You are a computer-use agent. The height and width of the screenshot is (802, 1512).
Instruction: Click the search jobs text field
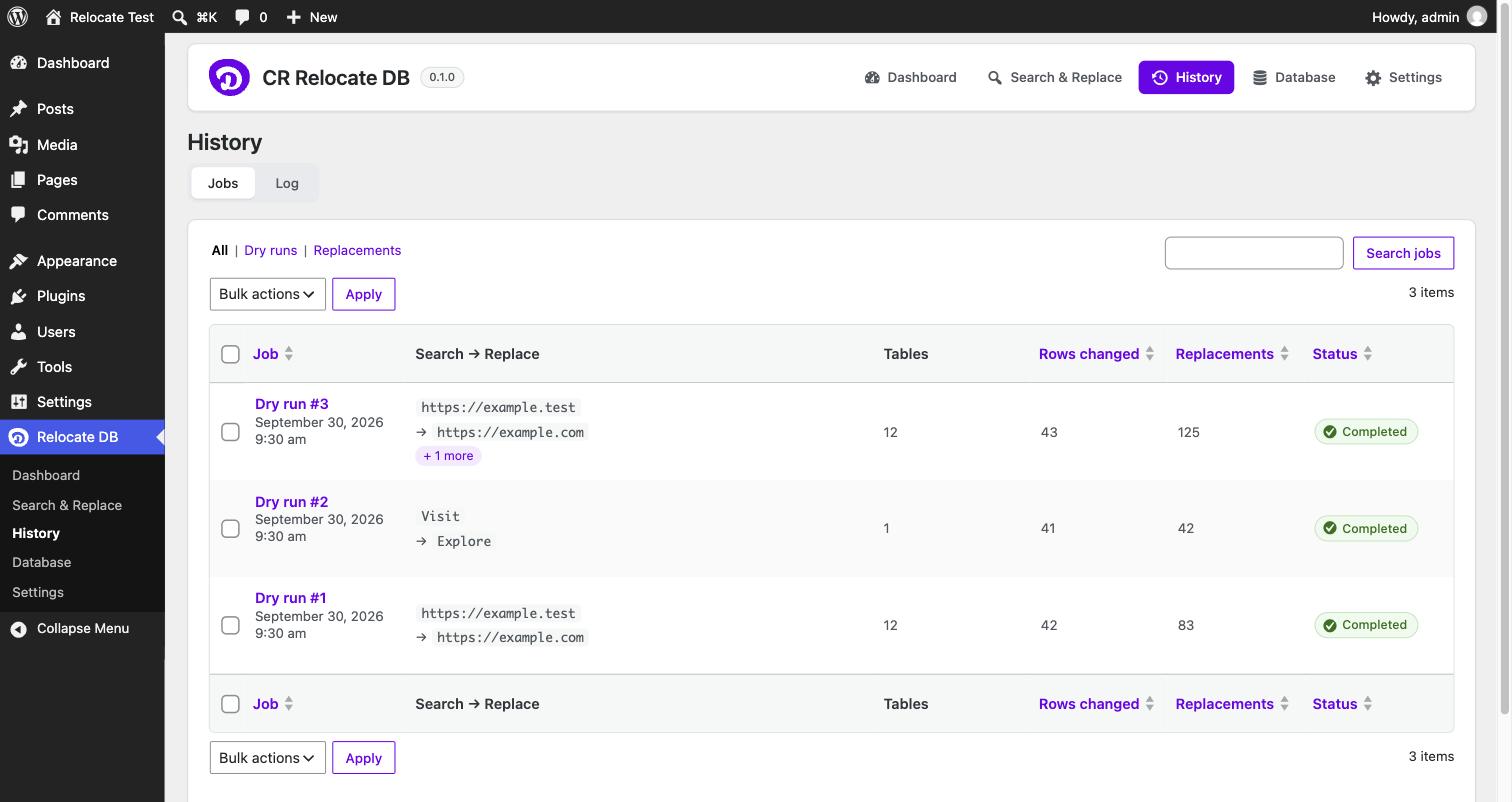click(1254, 253)
